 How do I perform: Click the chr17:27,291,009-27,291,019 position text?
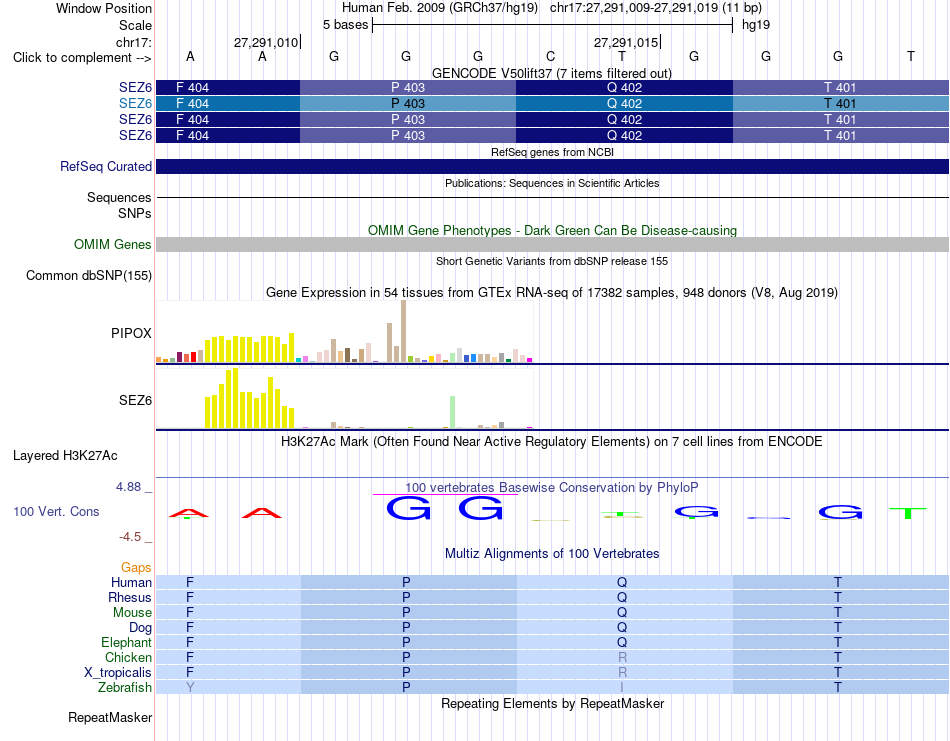(x=656, y=8)
